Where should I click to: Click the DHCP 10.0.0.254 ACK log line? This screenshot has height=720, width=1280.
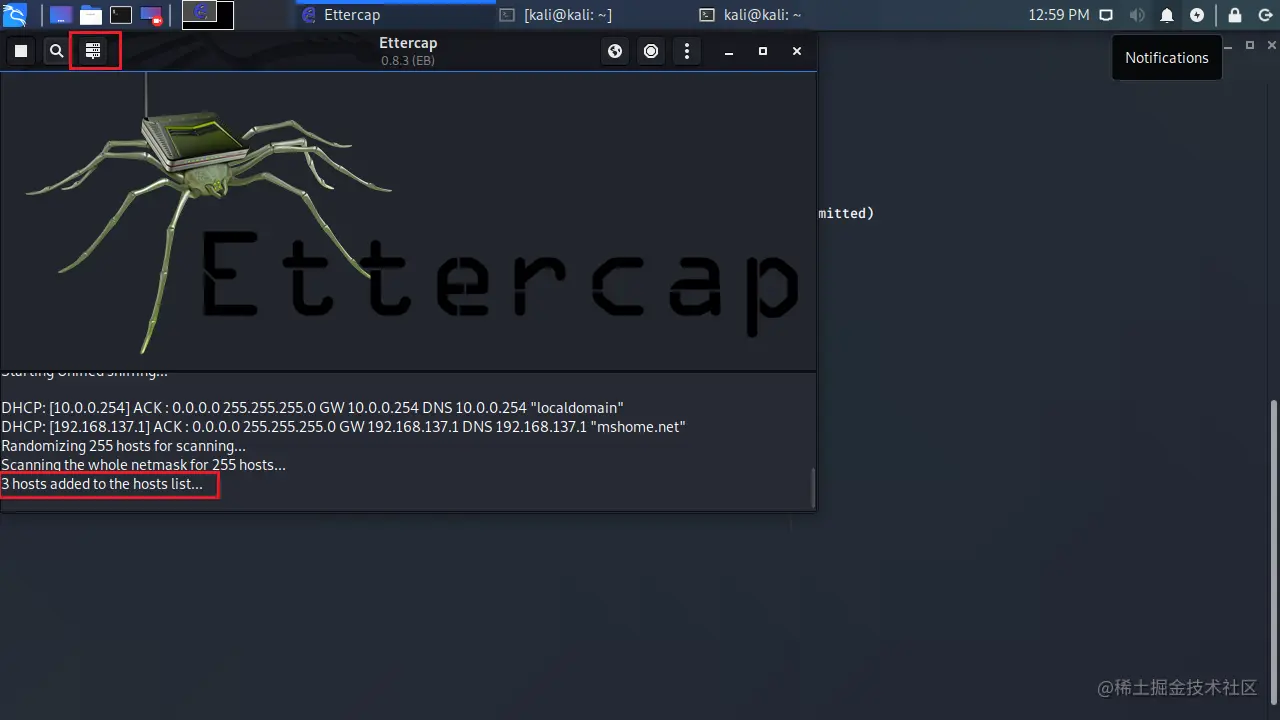[312, 408]
